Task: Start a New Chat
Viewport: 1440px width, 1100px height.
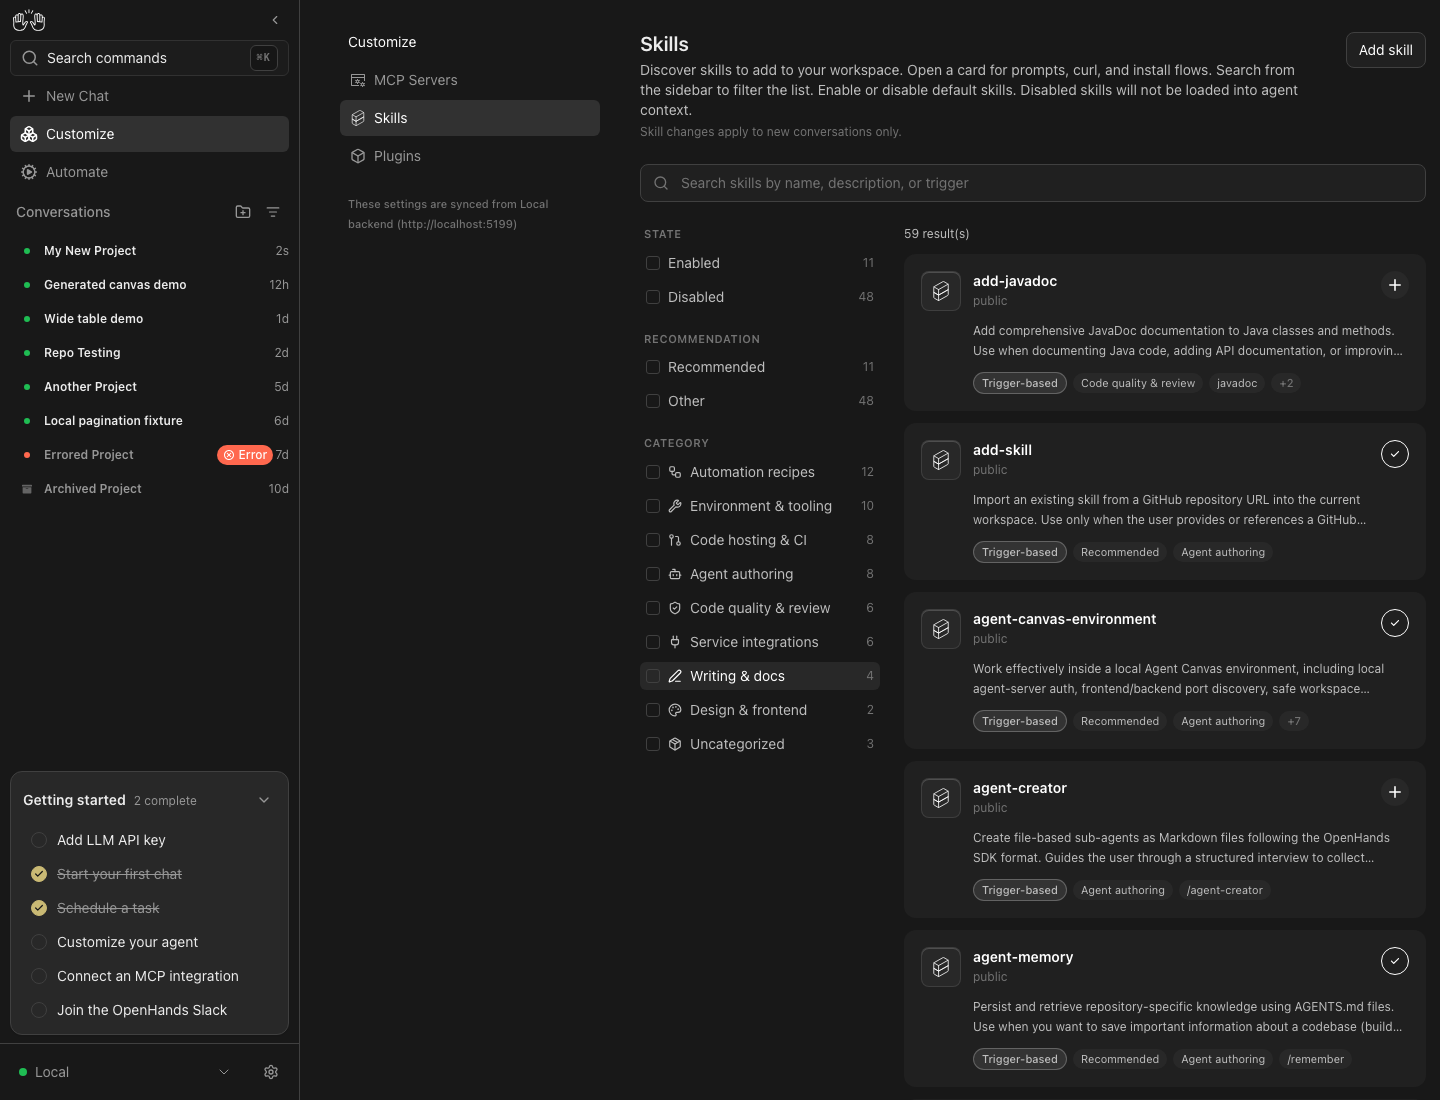Action: coord(149,96)
